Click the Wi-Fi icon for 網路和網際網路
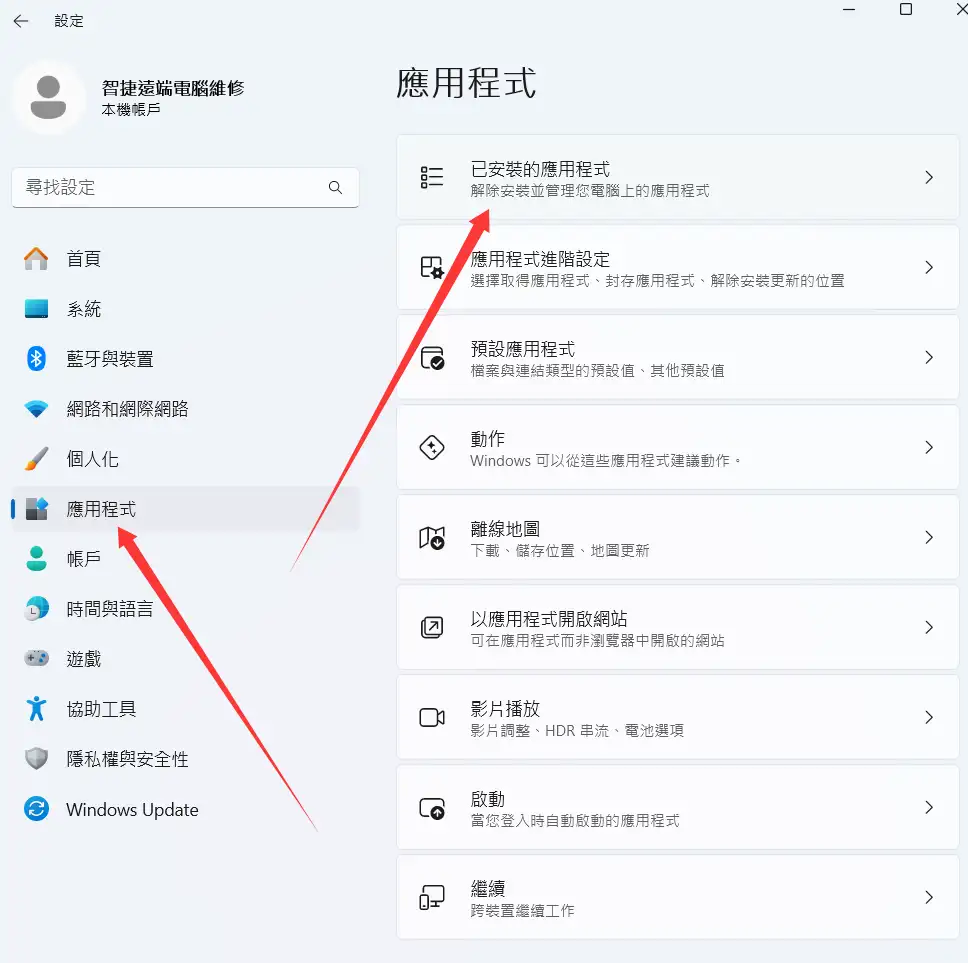Screen dimensions: 968x963 pos(36,409)
